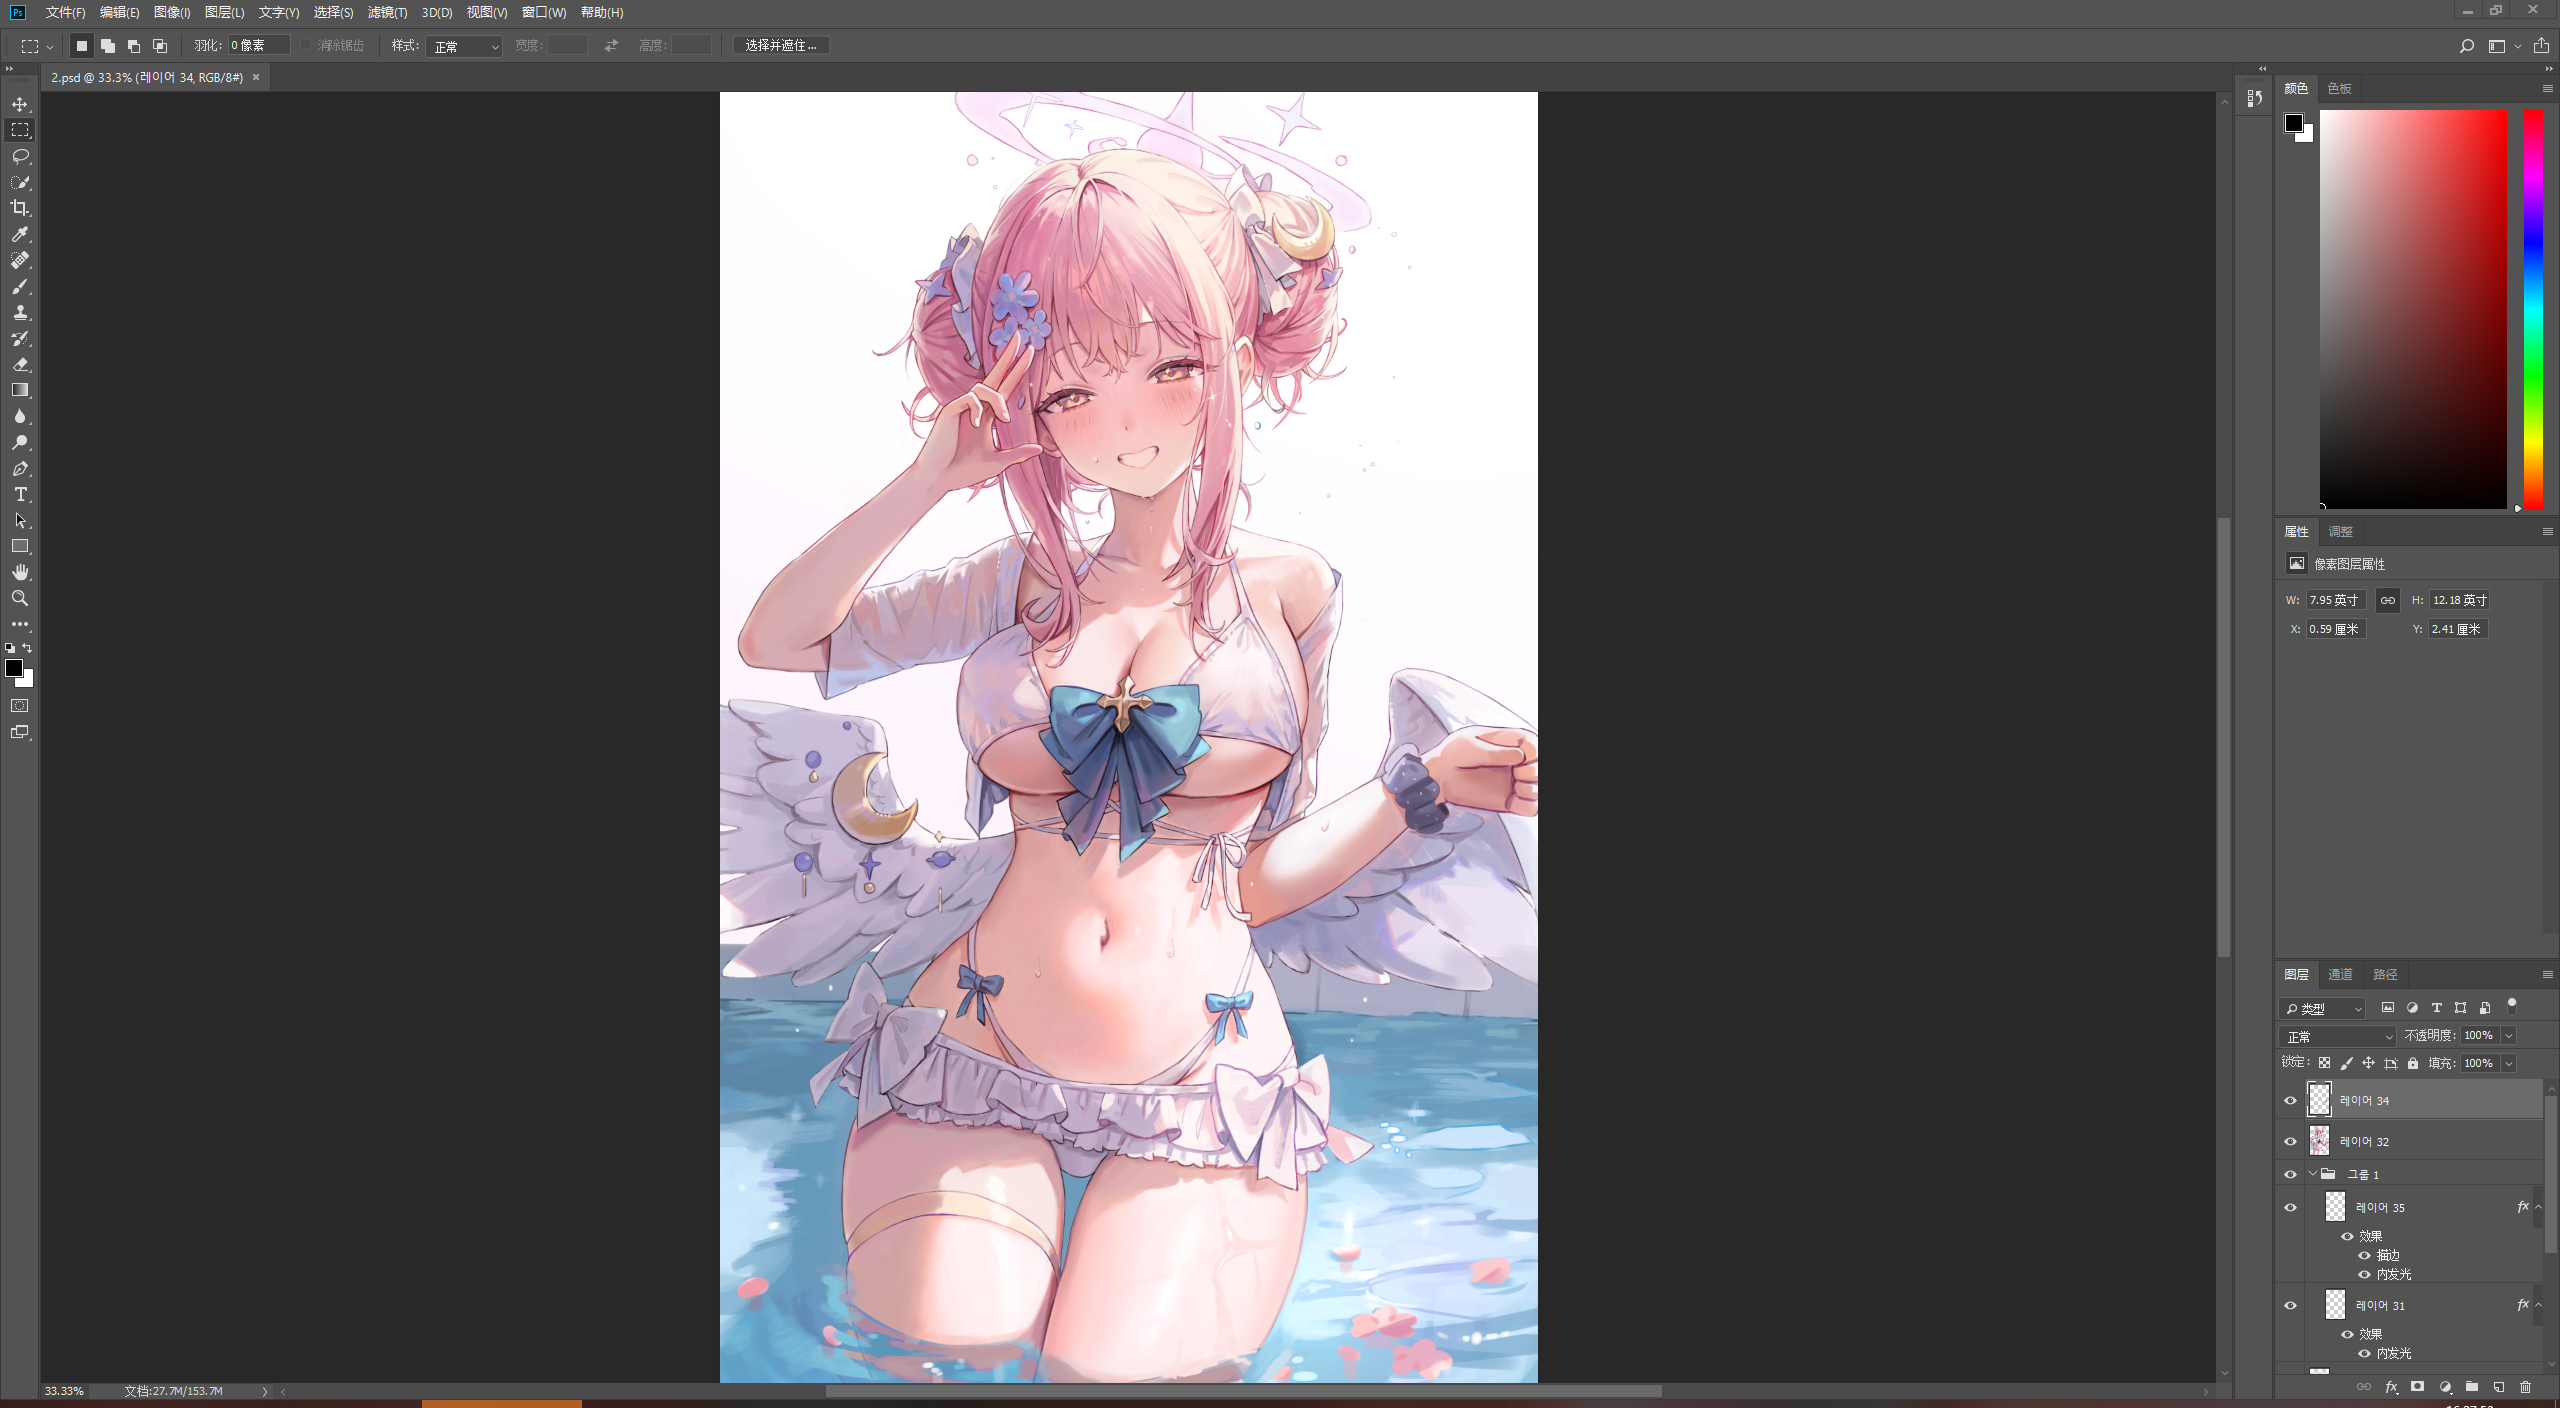Click the delete layer trash icon
Viewport: 2560px width, 1408px height.
(2525, 1387)
